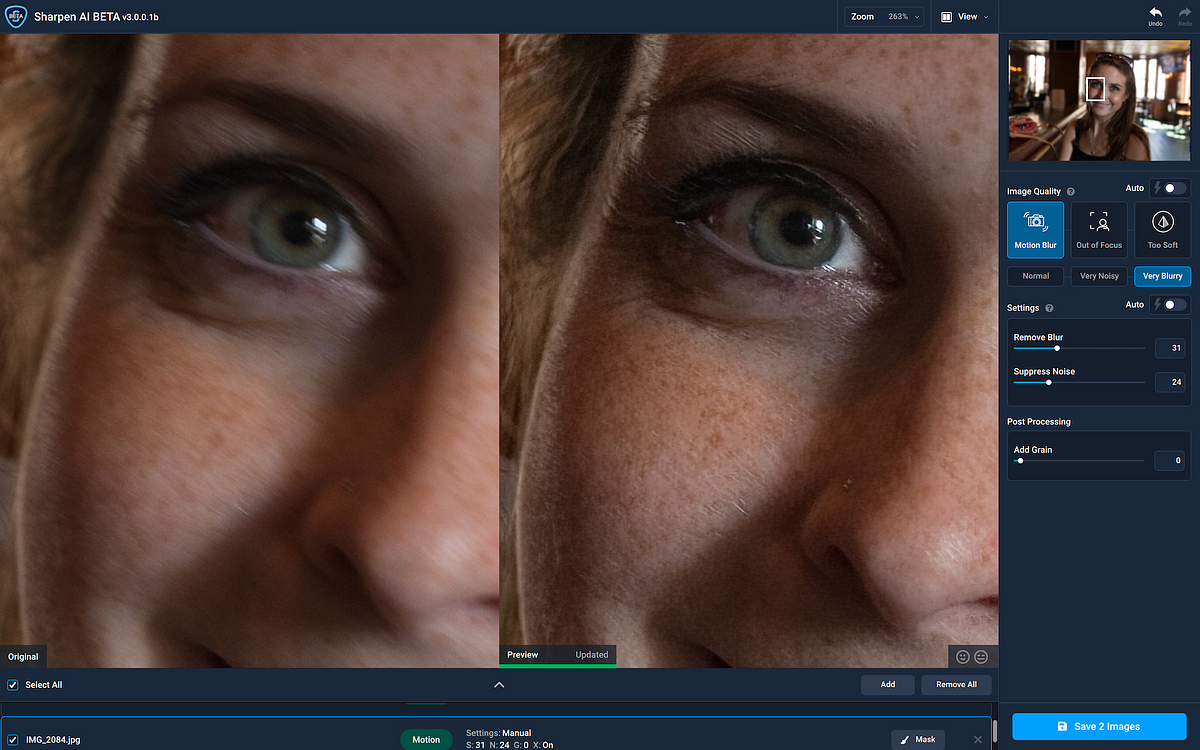The height and width of the screenshot is (750, 1200).
Task: Click the happy face feedback icon
Action: [963, 657]
